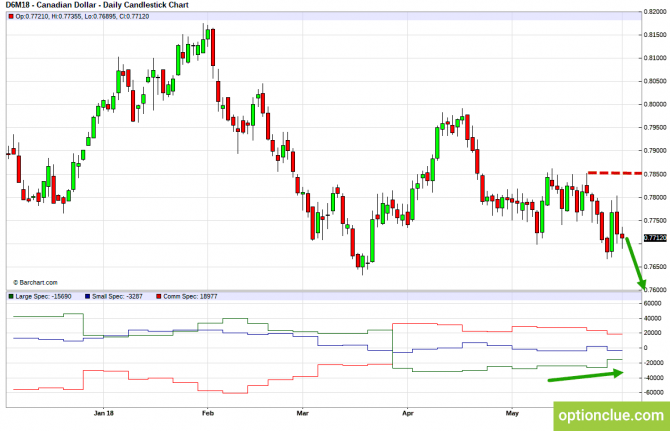Click the 0.79000 price axis label

click(x=655, y=151)
